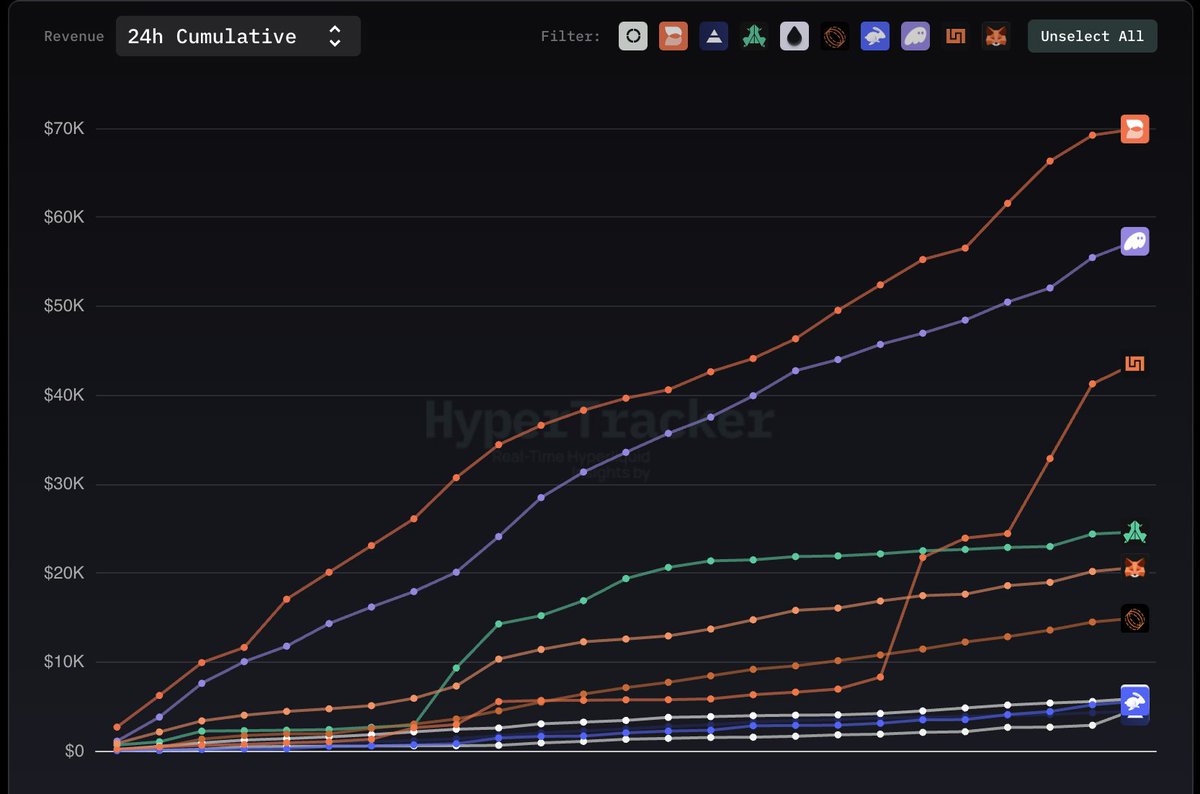Toggle the blue rabbit logo filter
The width and height of the screenshot is (1200, 794).
point(875,37)
